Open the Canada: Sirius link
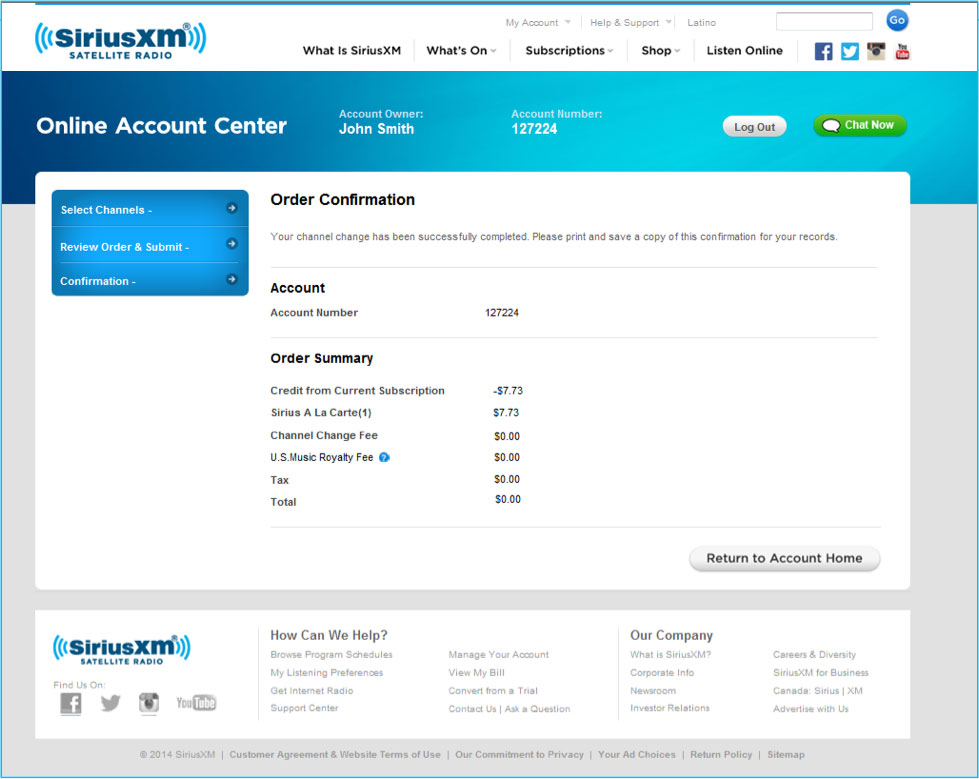 pos(806,691)
